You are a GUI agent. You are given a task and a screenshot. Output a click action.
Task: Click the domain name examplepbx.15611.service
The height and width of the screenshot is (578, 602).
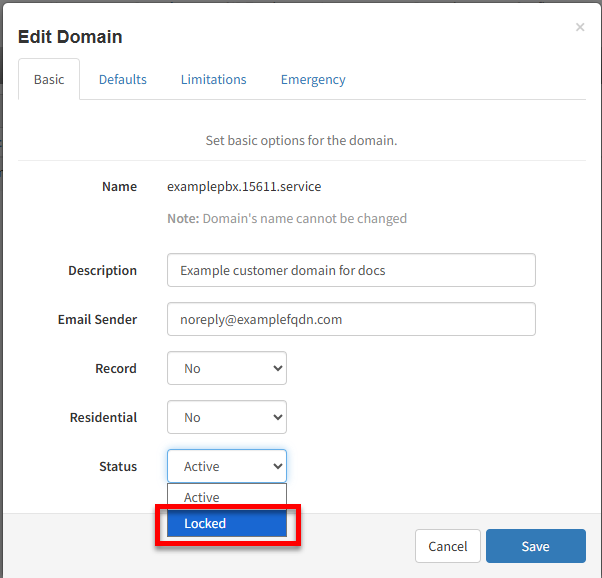click(244, 187)
